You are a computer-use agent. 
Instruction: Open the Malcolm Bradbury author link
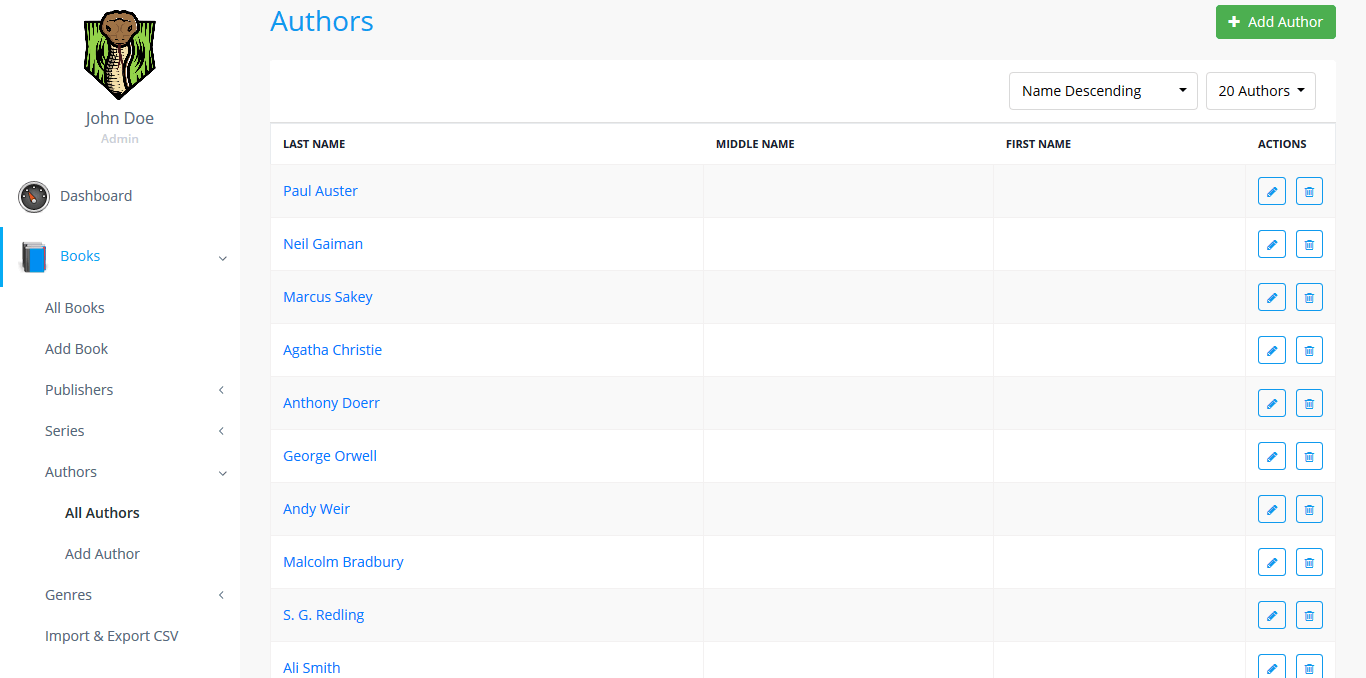click(343, 562)
